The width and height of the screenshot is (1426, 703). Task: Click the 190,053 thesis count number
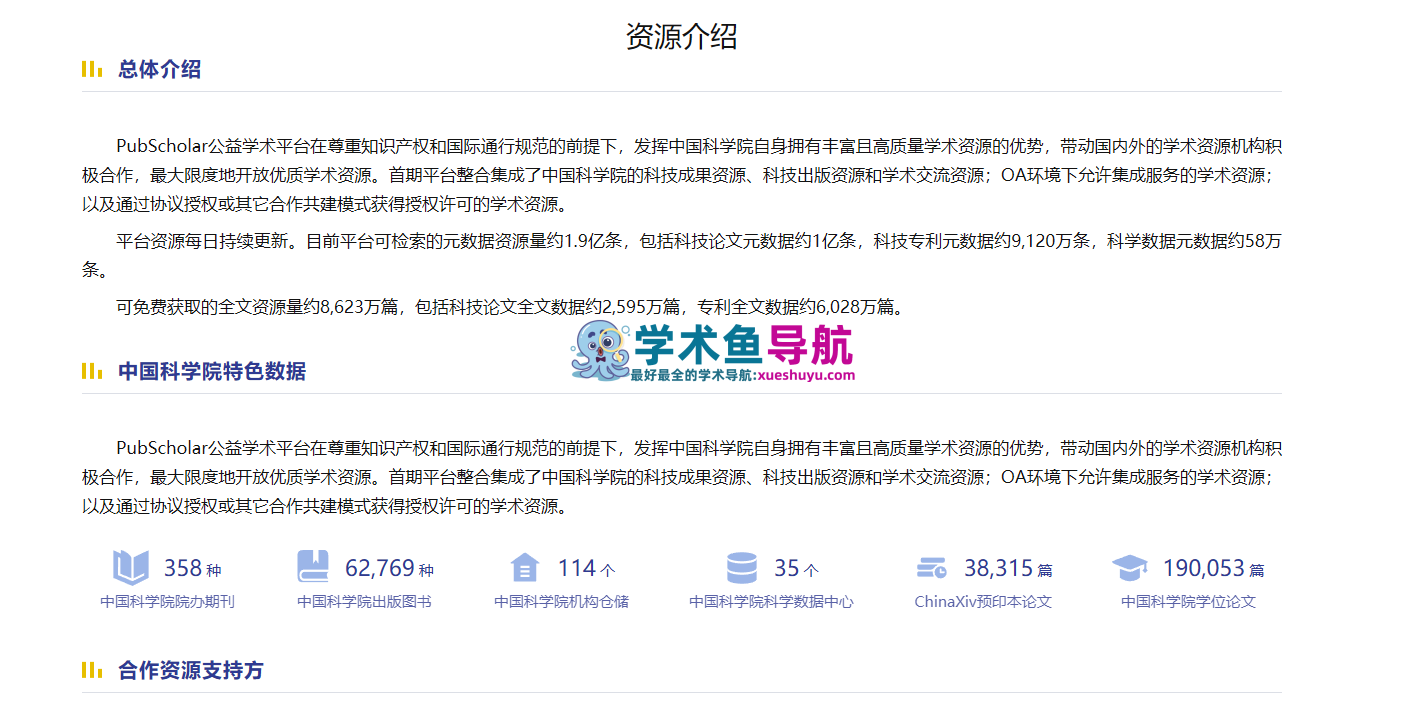click(x=1203, y=569)
